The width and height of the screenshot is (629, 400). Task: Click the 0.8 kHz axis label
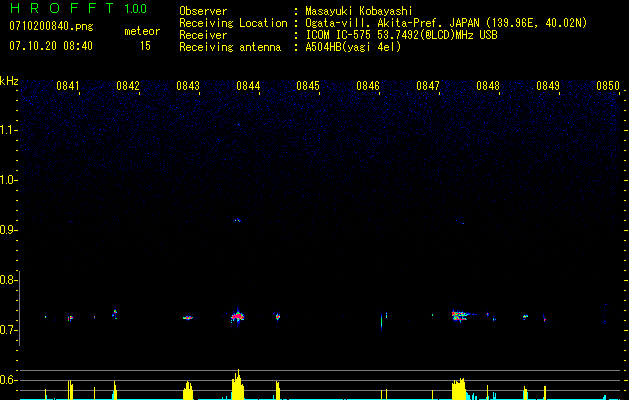pos(8,280)
